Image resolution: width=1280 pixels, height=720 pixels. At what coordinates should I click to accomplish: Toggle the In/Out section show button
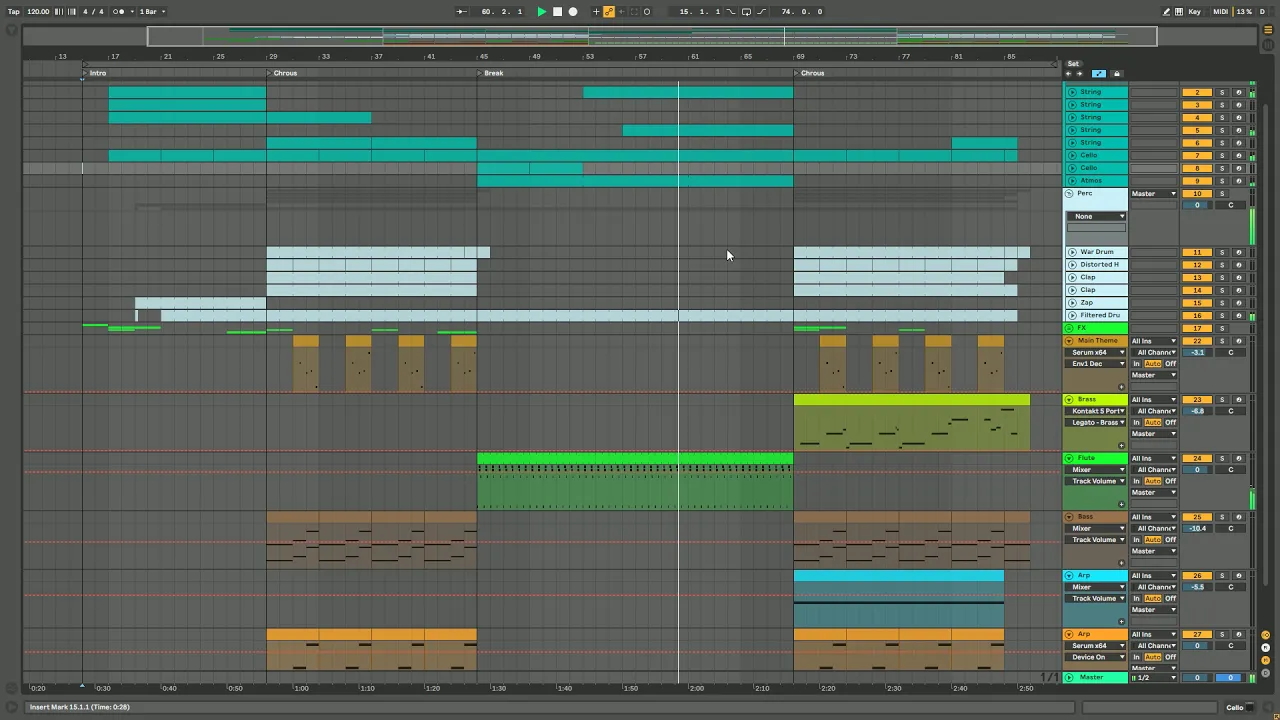pos(1266,635)
